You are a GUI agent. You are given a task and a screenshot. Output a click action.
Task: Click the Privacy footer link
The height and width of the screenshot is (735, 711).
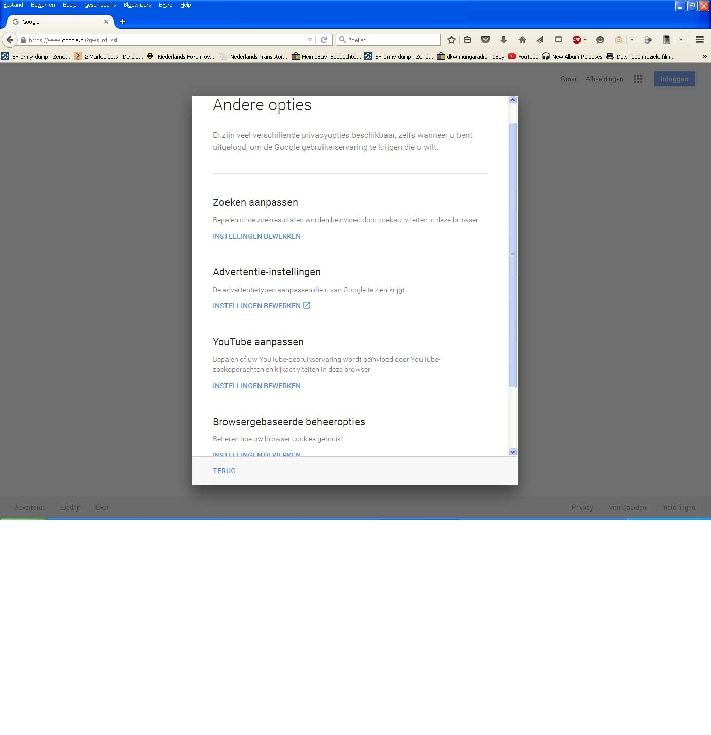582,508
